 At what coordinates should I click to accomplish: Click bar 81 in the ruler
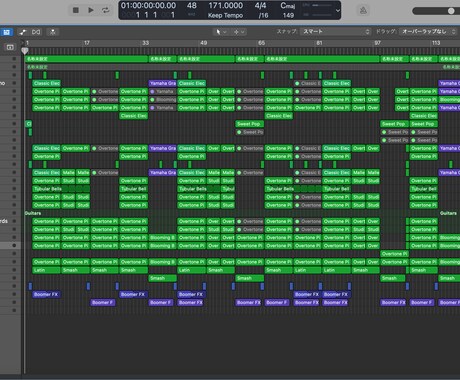click(x=319, y=43)
